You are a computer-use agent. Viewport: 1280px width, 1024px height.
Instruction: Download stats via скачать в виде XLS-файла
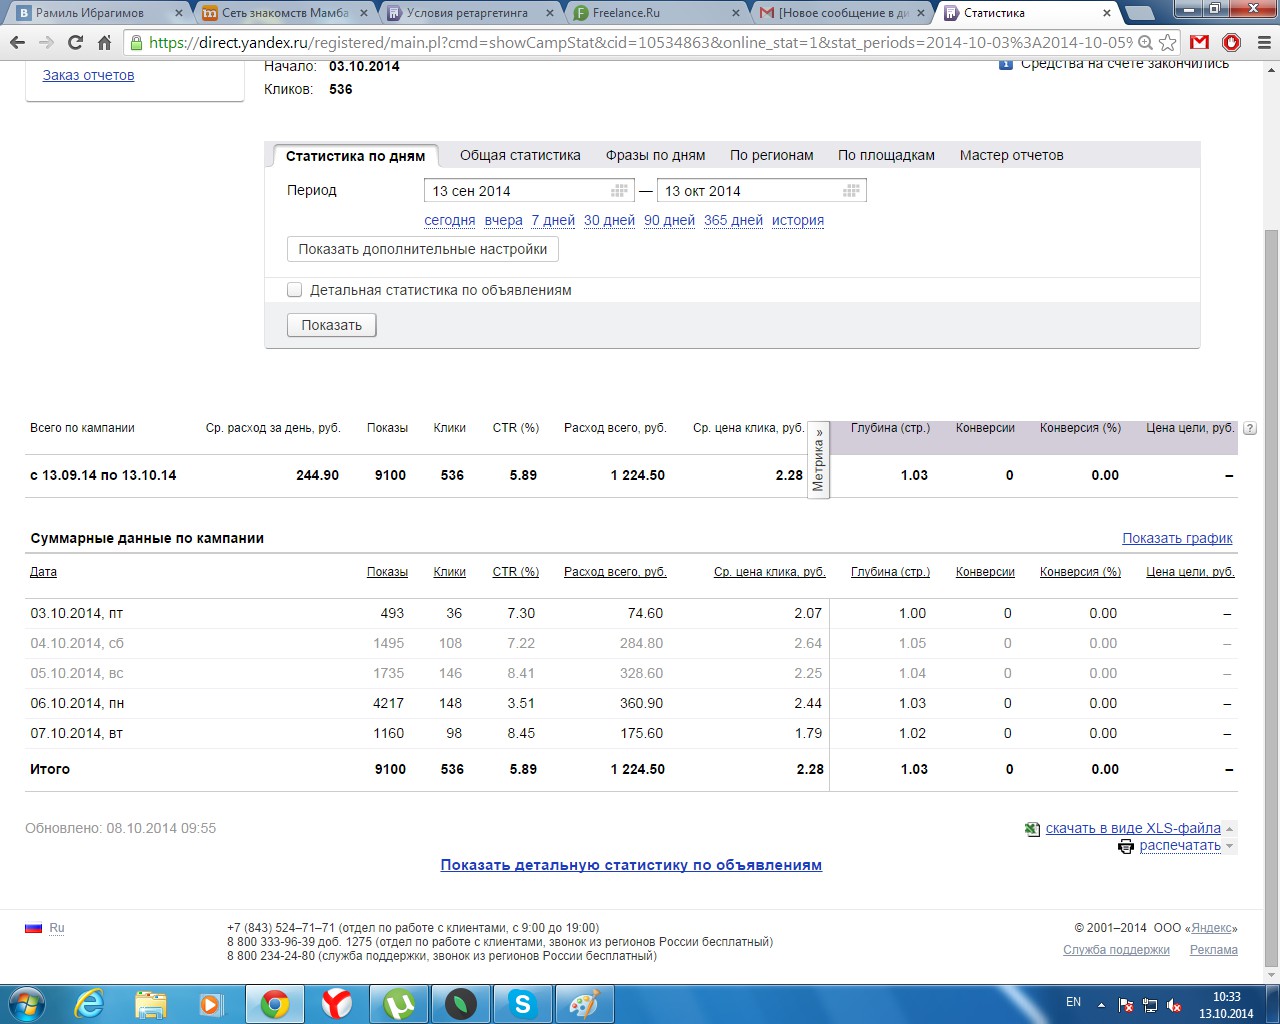pyautogui.click(x=1133, y=829)
